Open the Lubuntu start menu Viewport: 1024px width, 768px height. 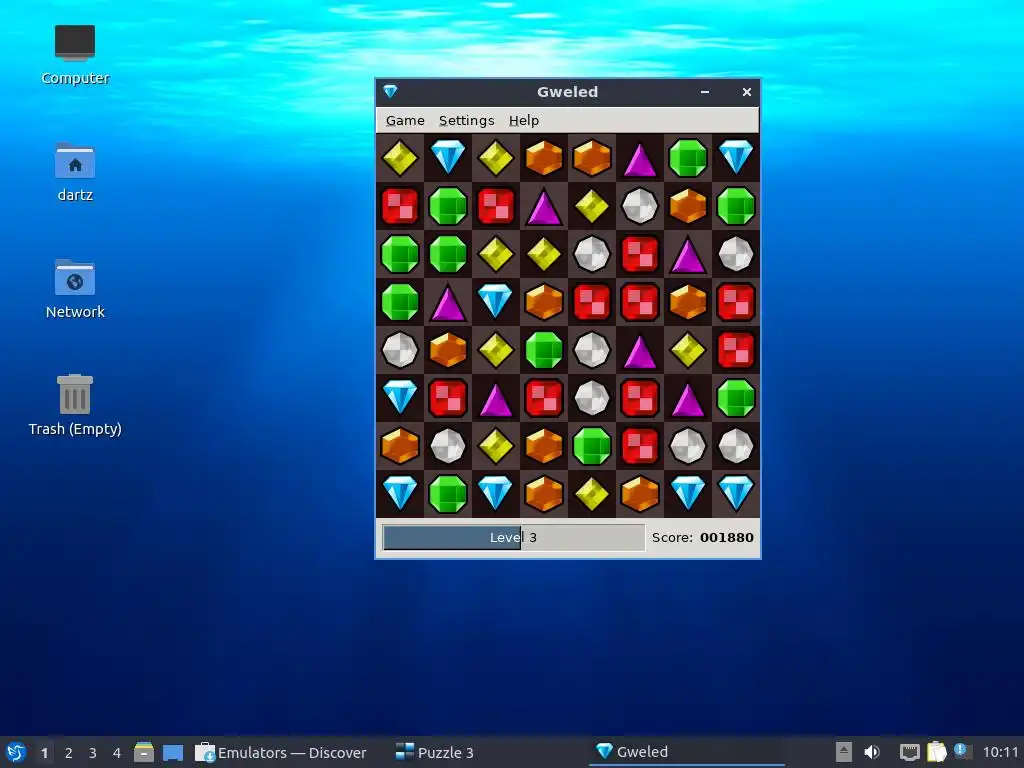pos(16,752)
